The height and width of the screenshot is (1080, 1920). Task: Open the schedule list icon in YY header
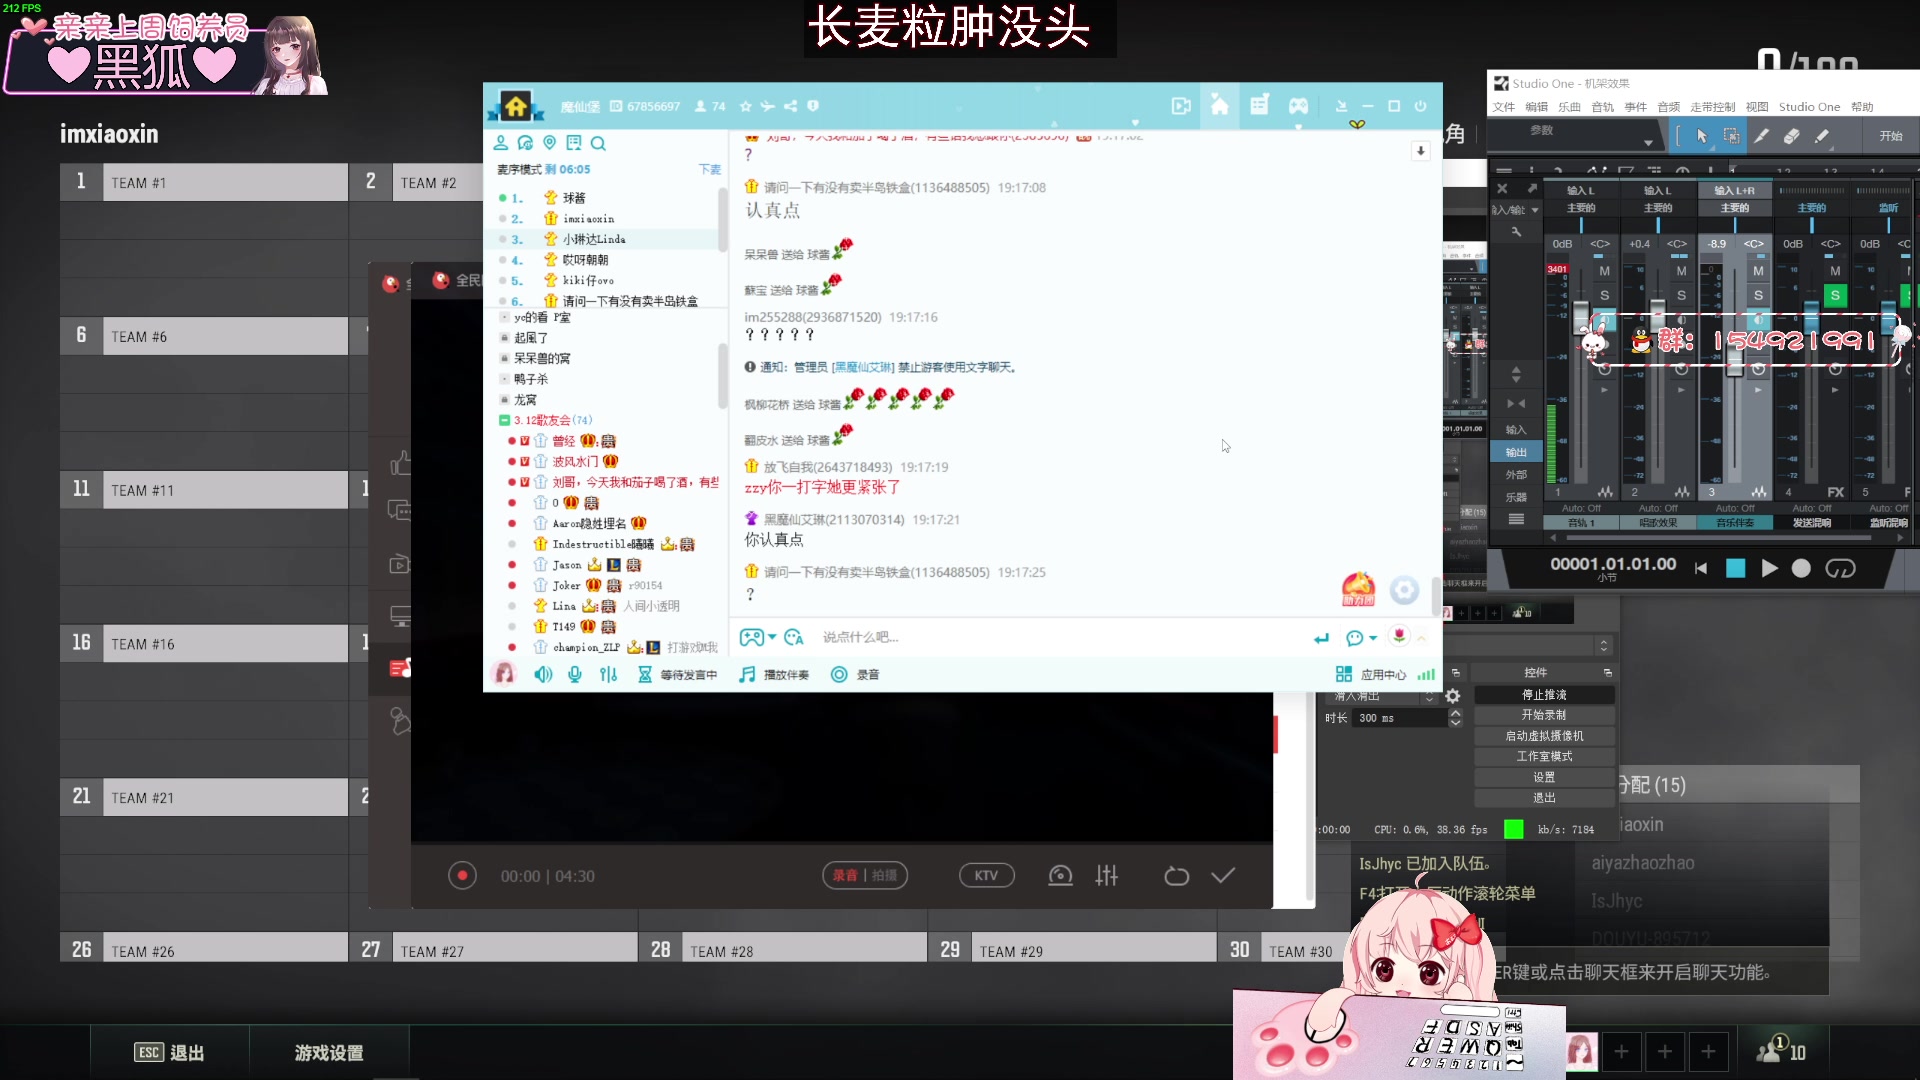click(1259, 105)
